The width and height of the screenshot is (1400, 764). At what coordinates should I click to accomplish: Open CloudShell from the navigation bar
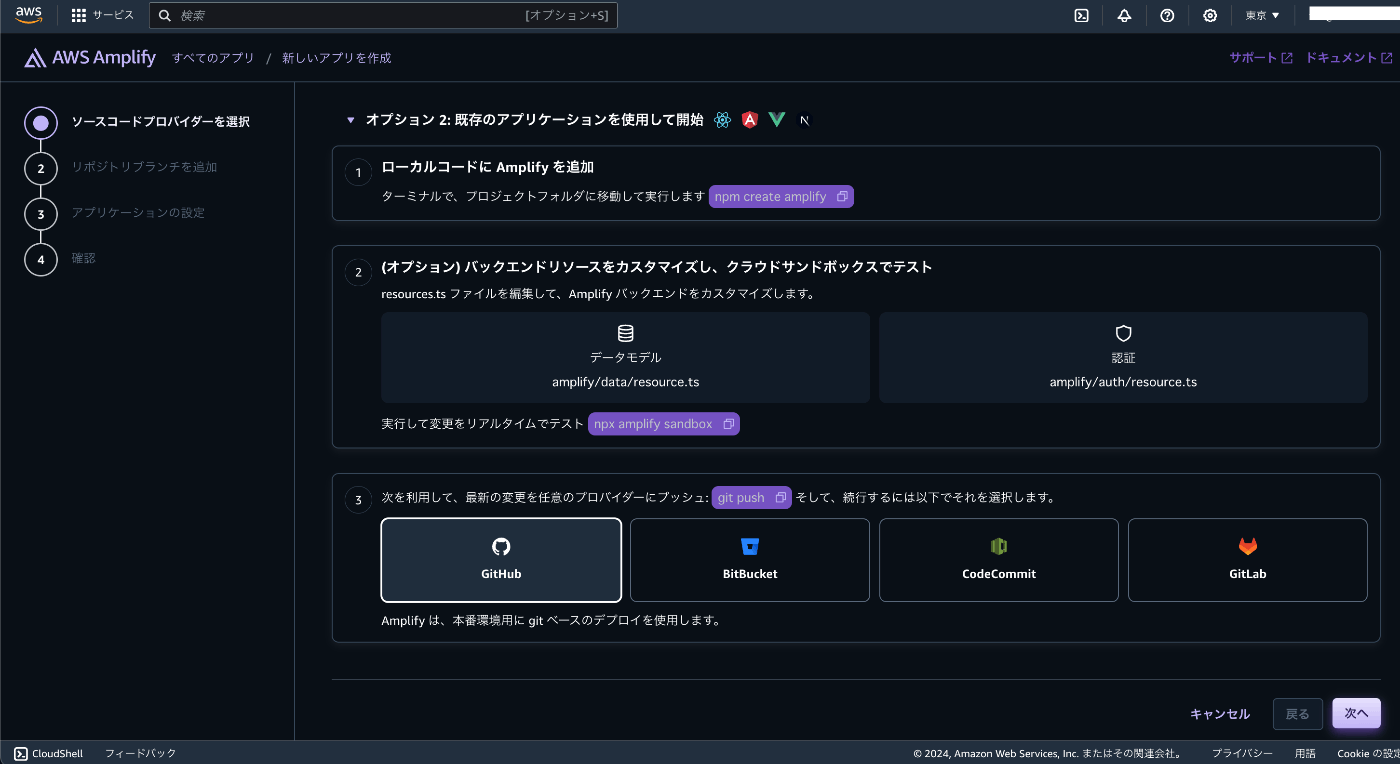[x=47, y=753]
